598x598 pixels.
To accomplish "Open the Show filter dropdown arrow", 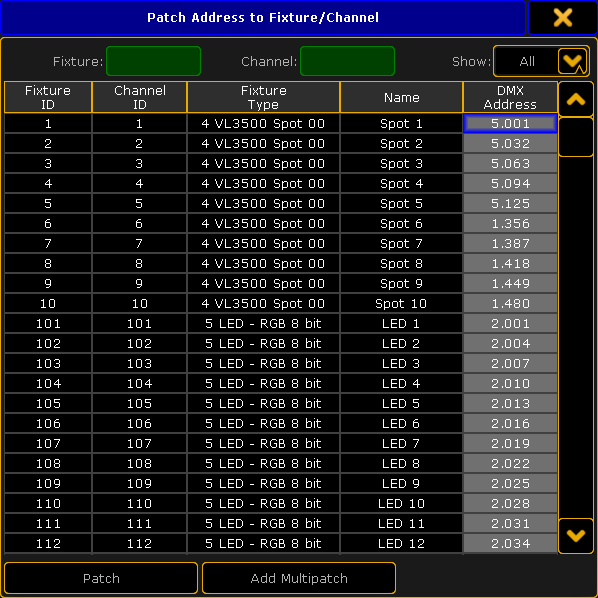I will pyautogui.click(x=572, y=61).
